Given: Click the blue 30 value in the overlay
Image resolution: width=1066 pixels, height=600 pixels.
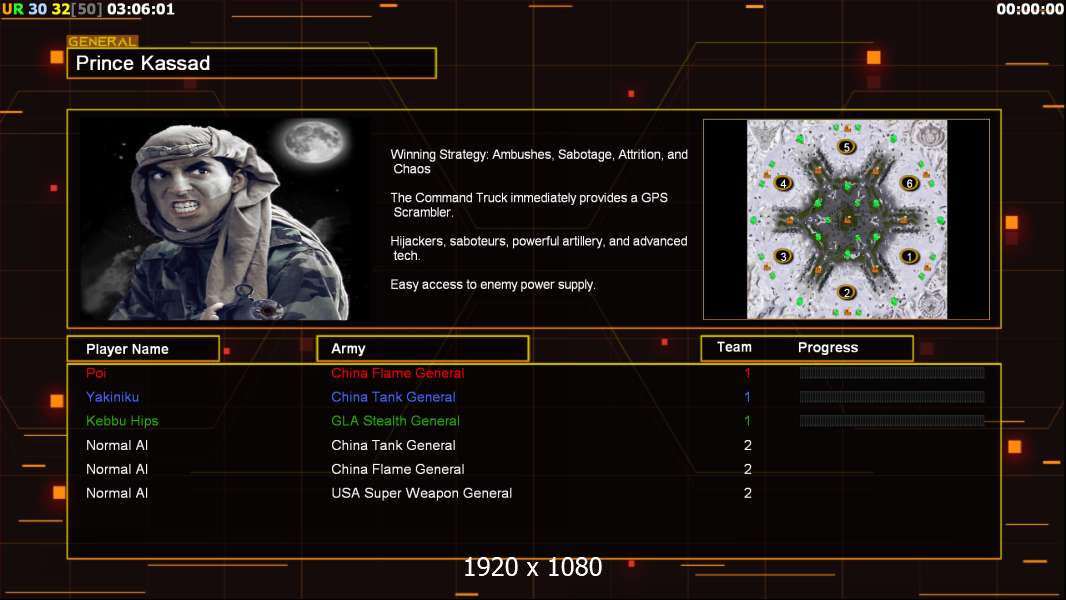Looking at the screenshot, I should [x=37, y=9].
